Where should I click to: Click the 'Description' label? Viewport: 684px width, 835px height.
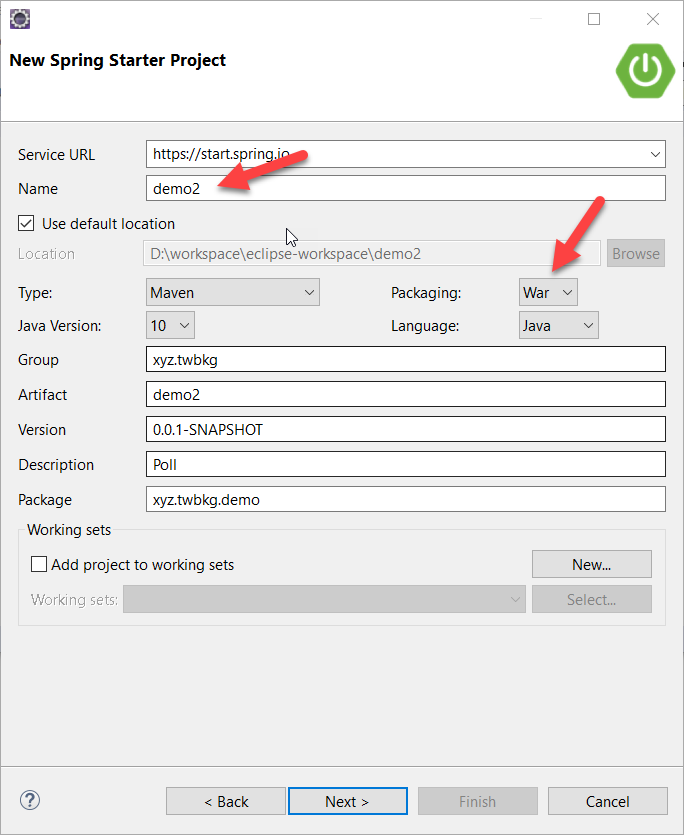click(56, 464)
